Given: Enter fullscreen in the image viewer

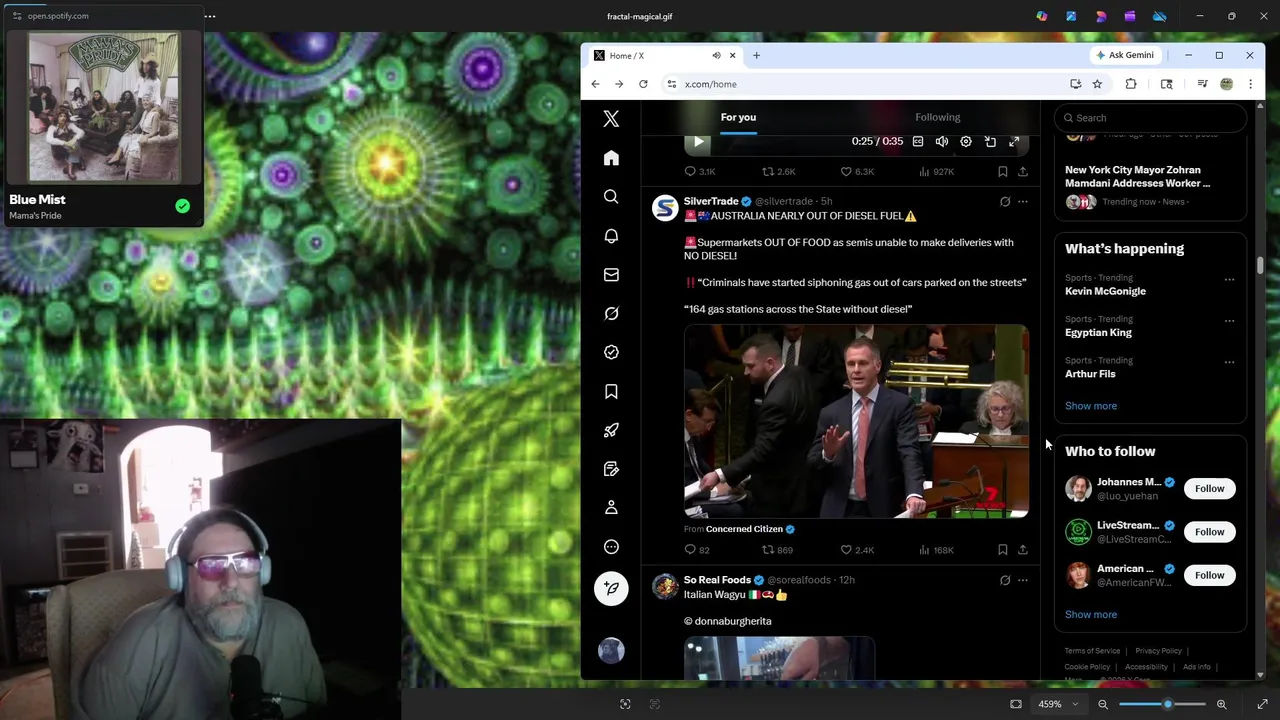Looking at the screenshot, I should (x=1262, y=704).
